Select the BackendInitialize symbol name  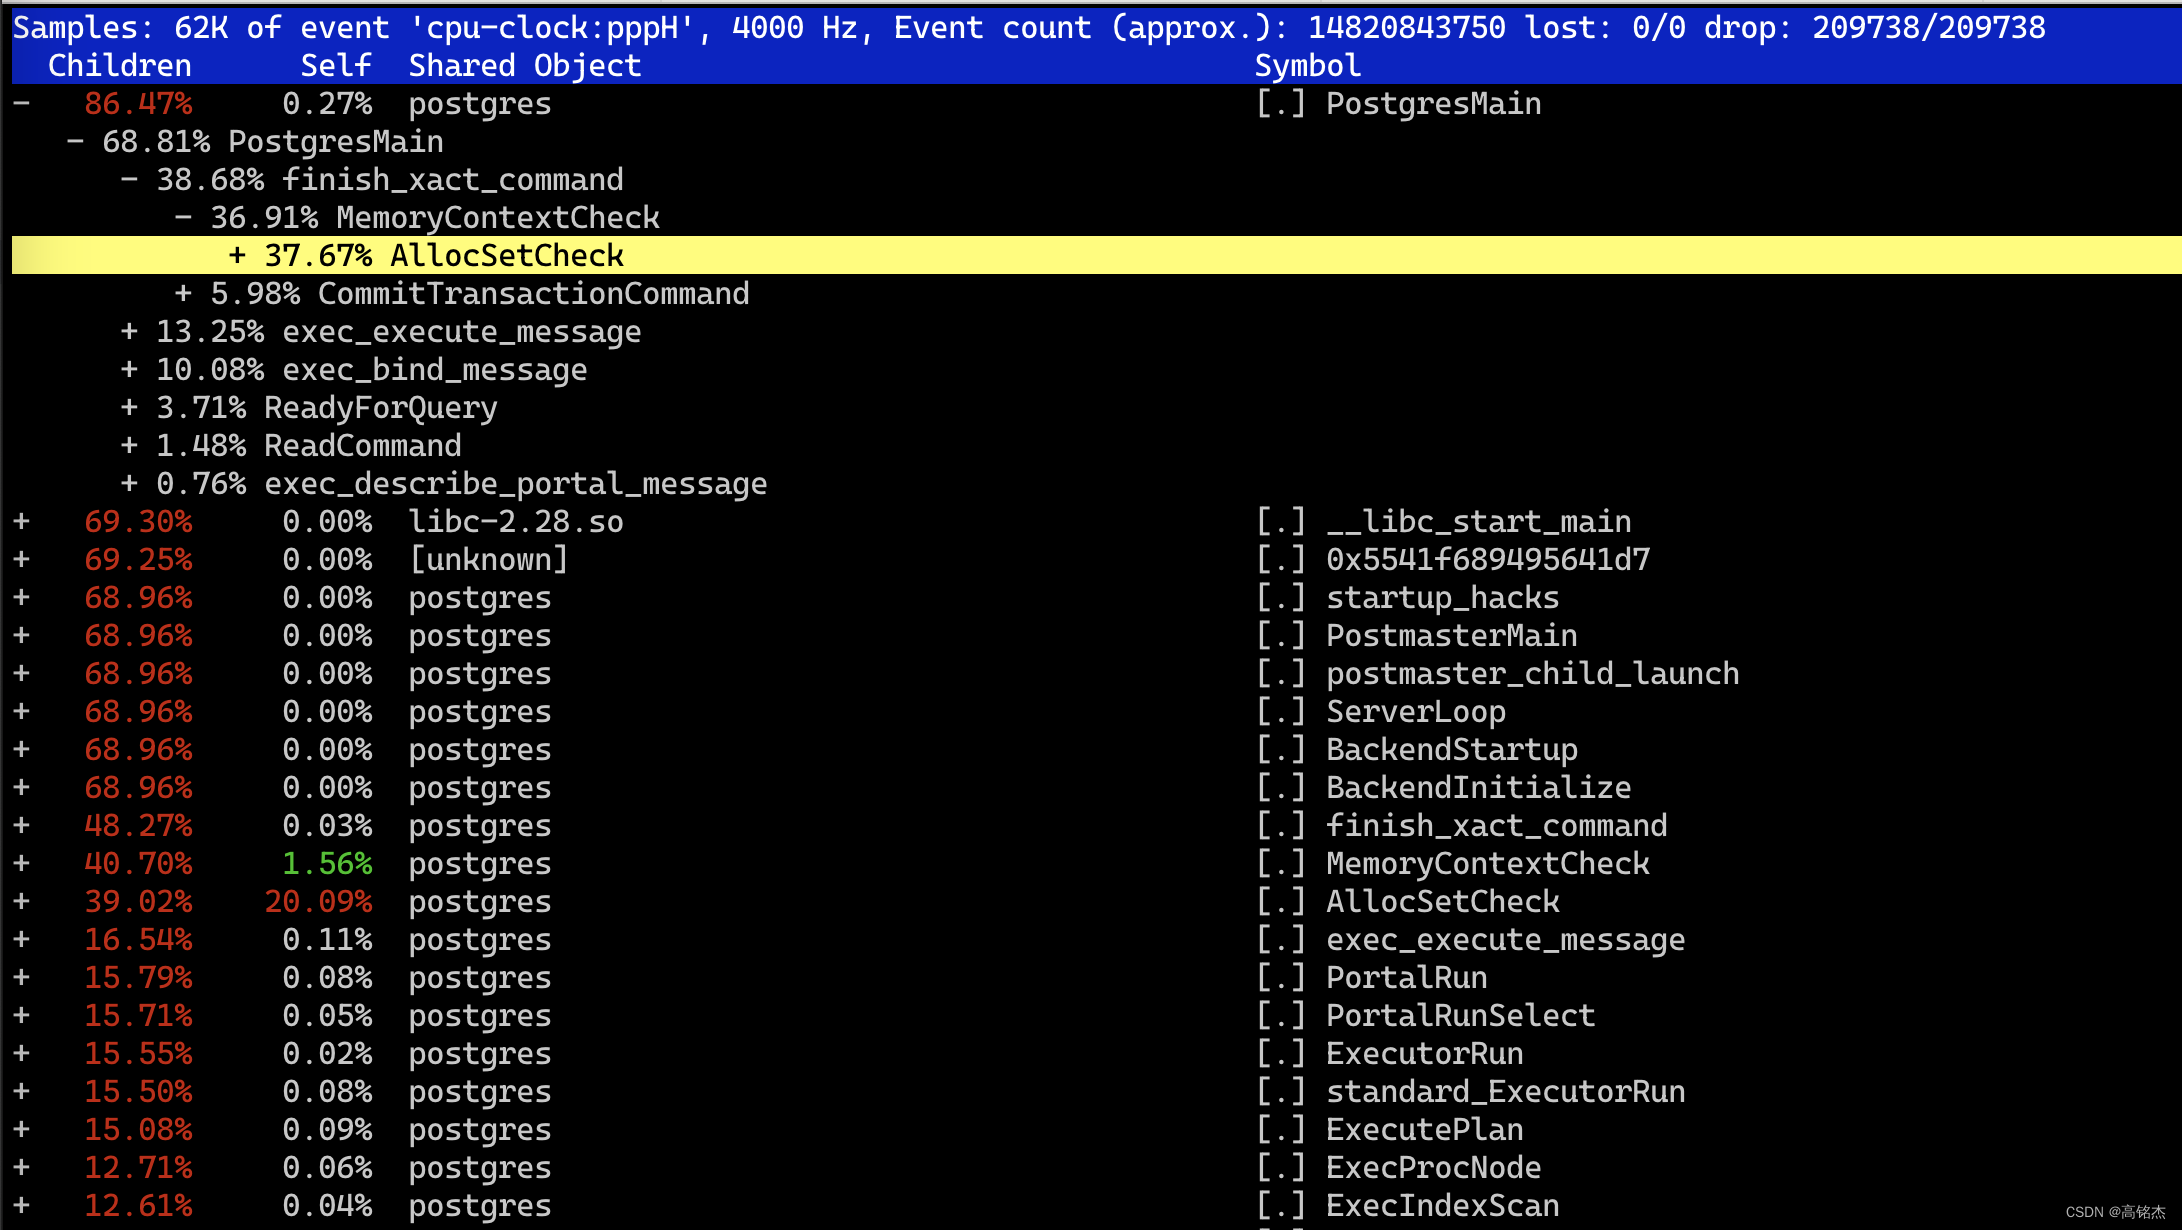click(1479, 788)
